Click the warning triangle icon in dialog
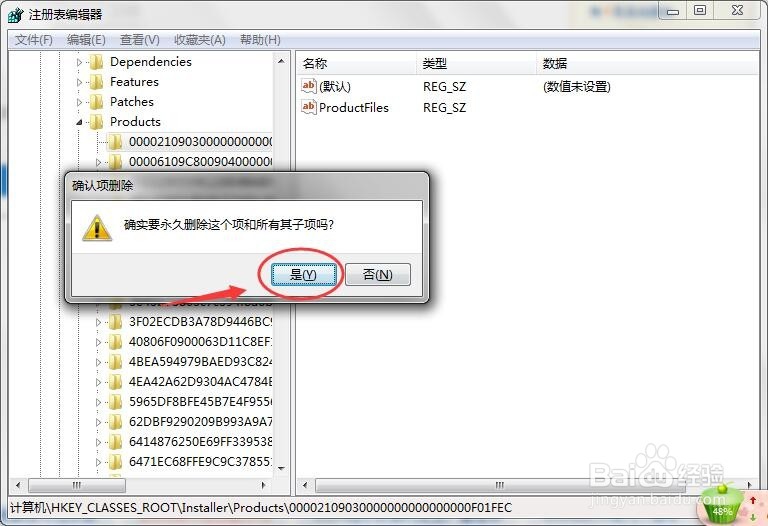Viewport: 768px width, 526px height. click(x=97, y=228)
